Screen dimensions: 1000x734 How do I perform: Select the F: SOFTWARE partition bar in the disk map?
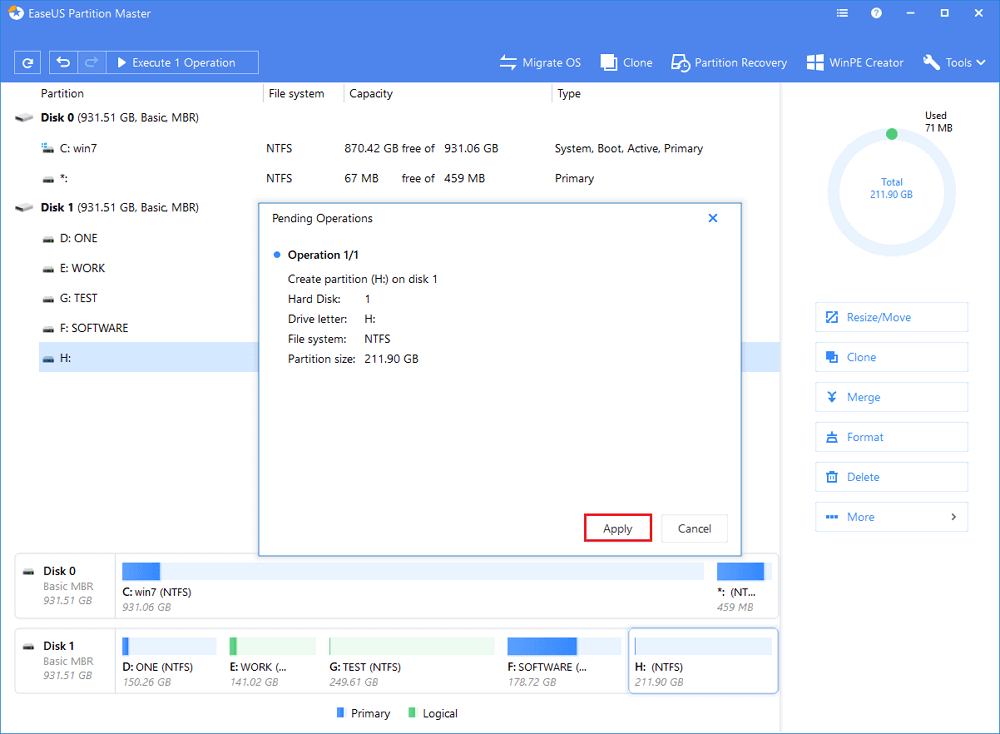(563, 660)
